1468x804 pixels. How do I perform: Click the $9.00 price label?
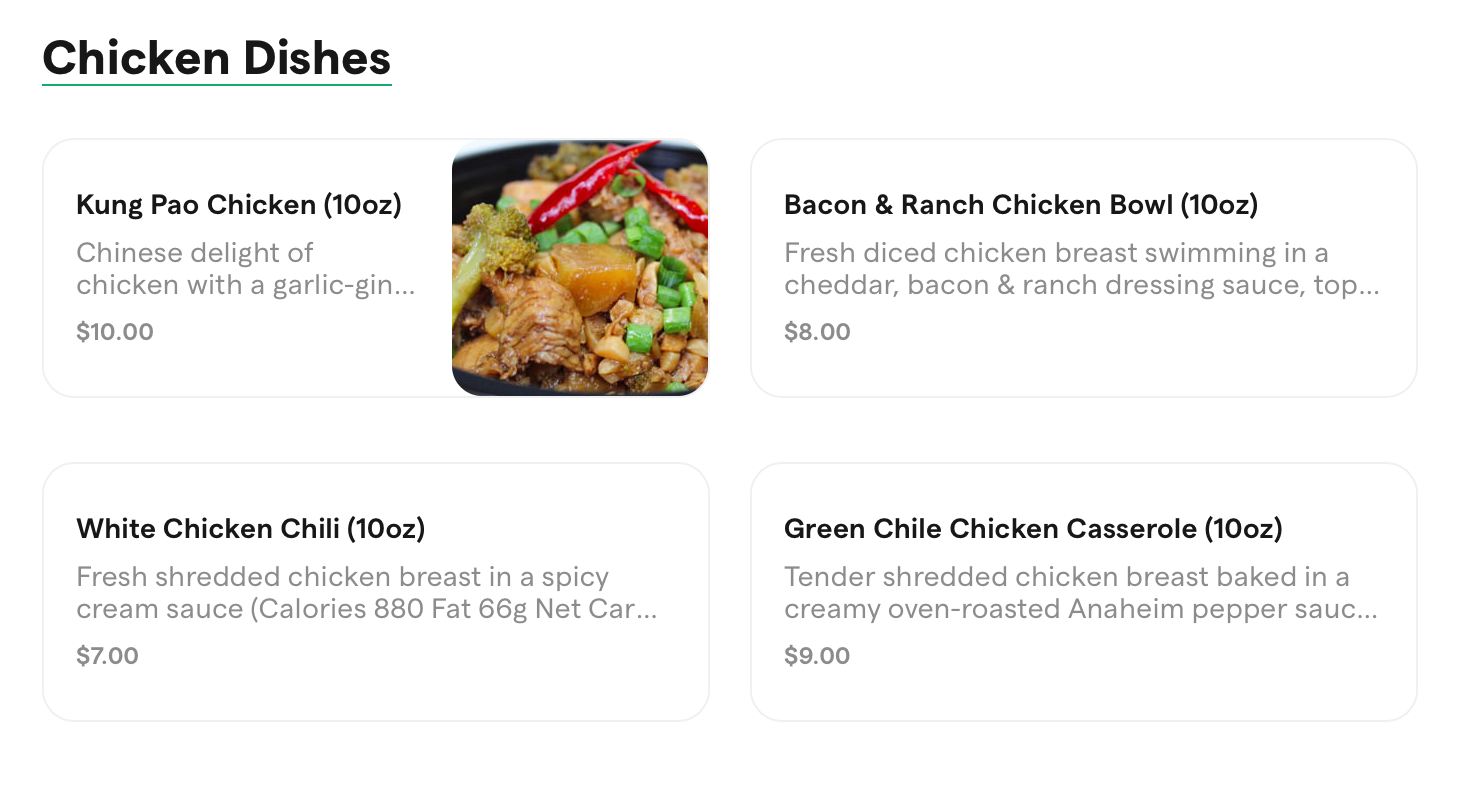pyautogui.click(x=817, y=656)
